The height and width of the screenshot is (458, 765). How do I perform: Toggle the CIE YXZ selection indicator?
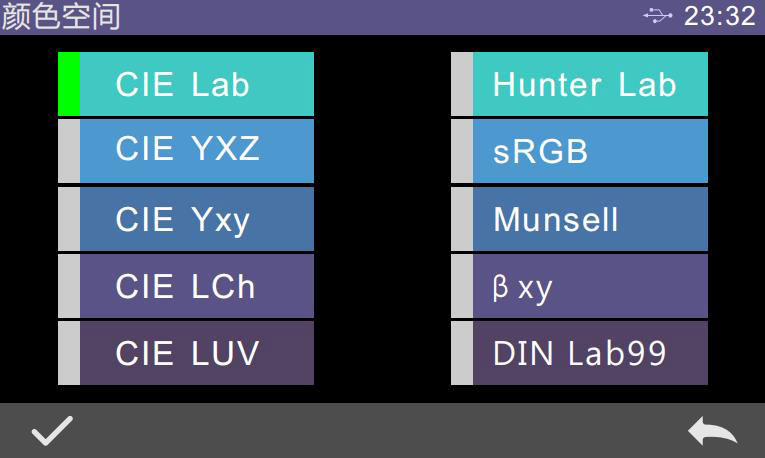click(68, 150)
